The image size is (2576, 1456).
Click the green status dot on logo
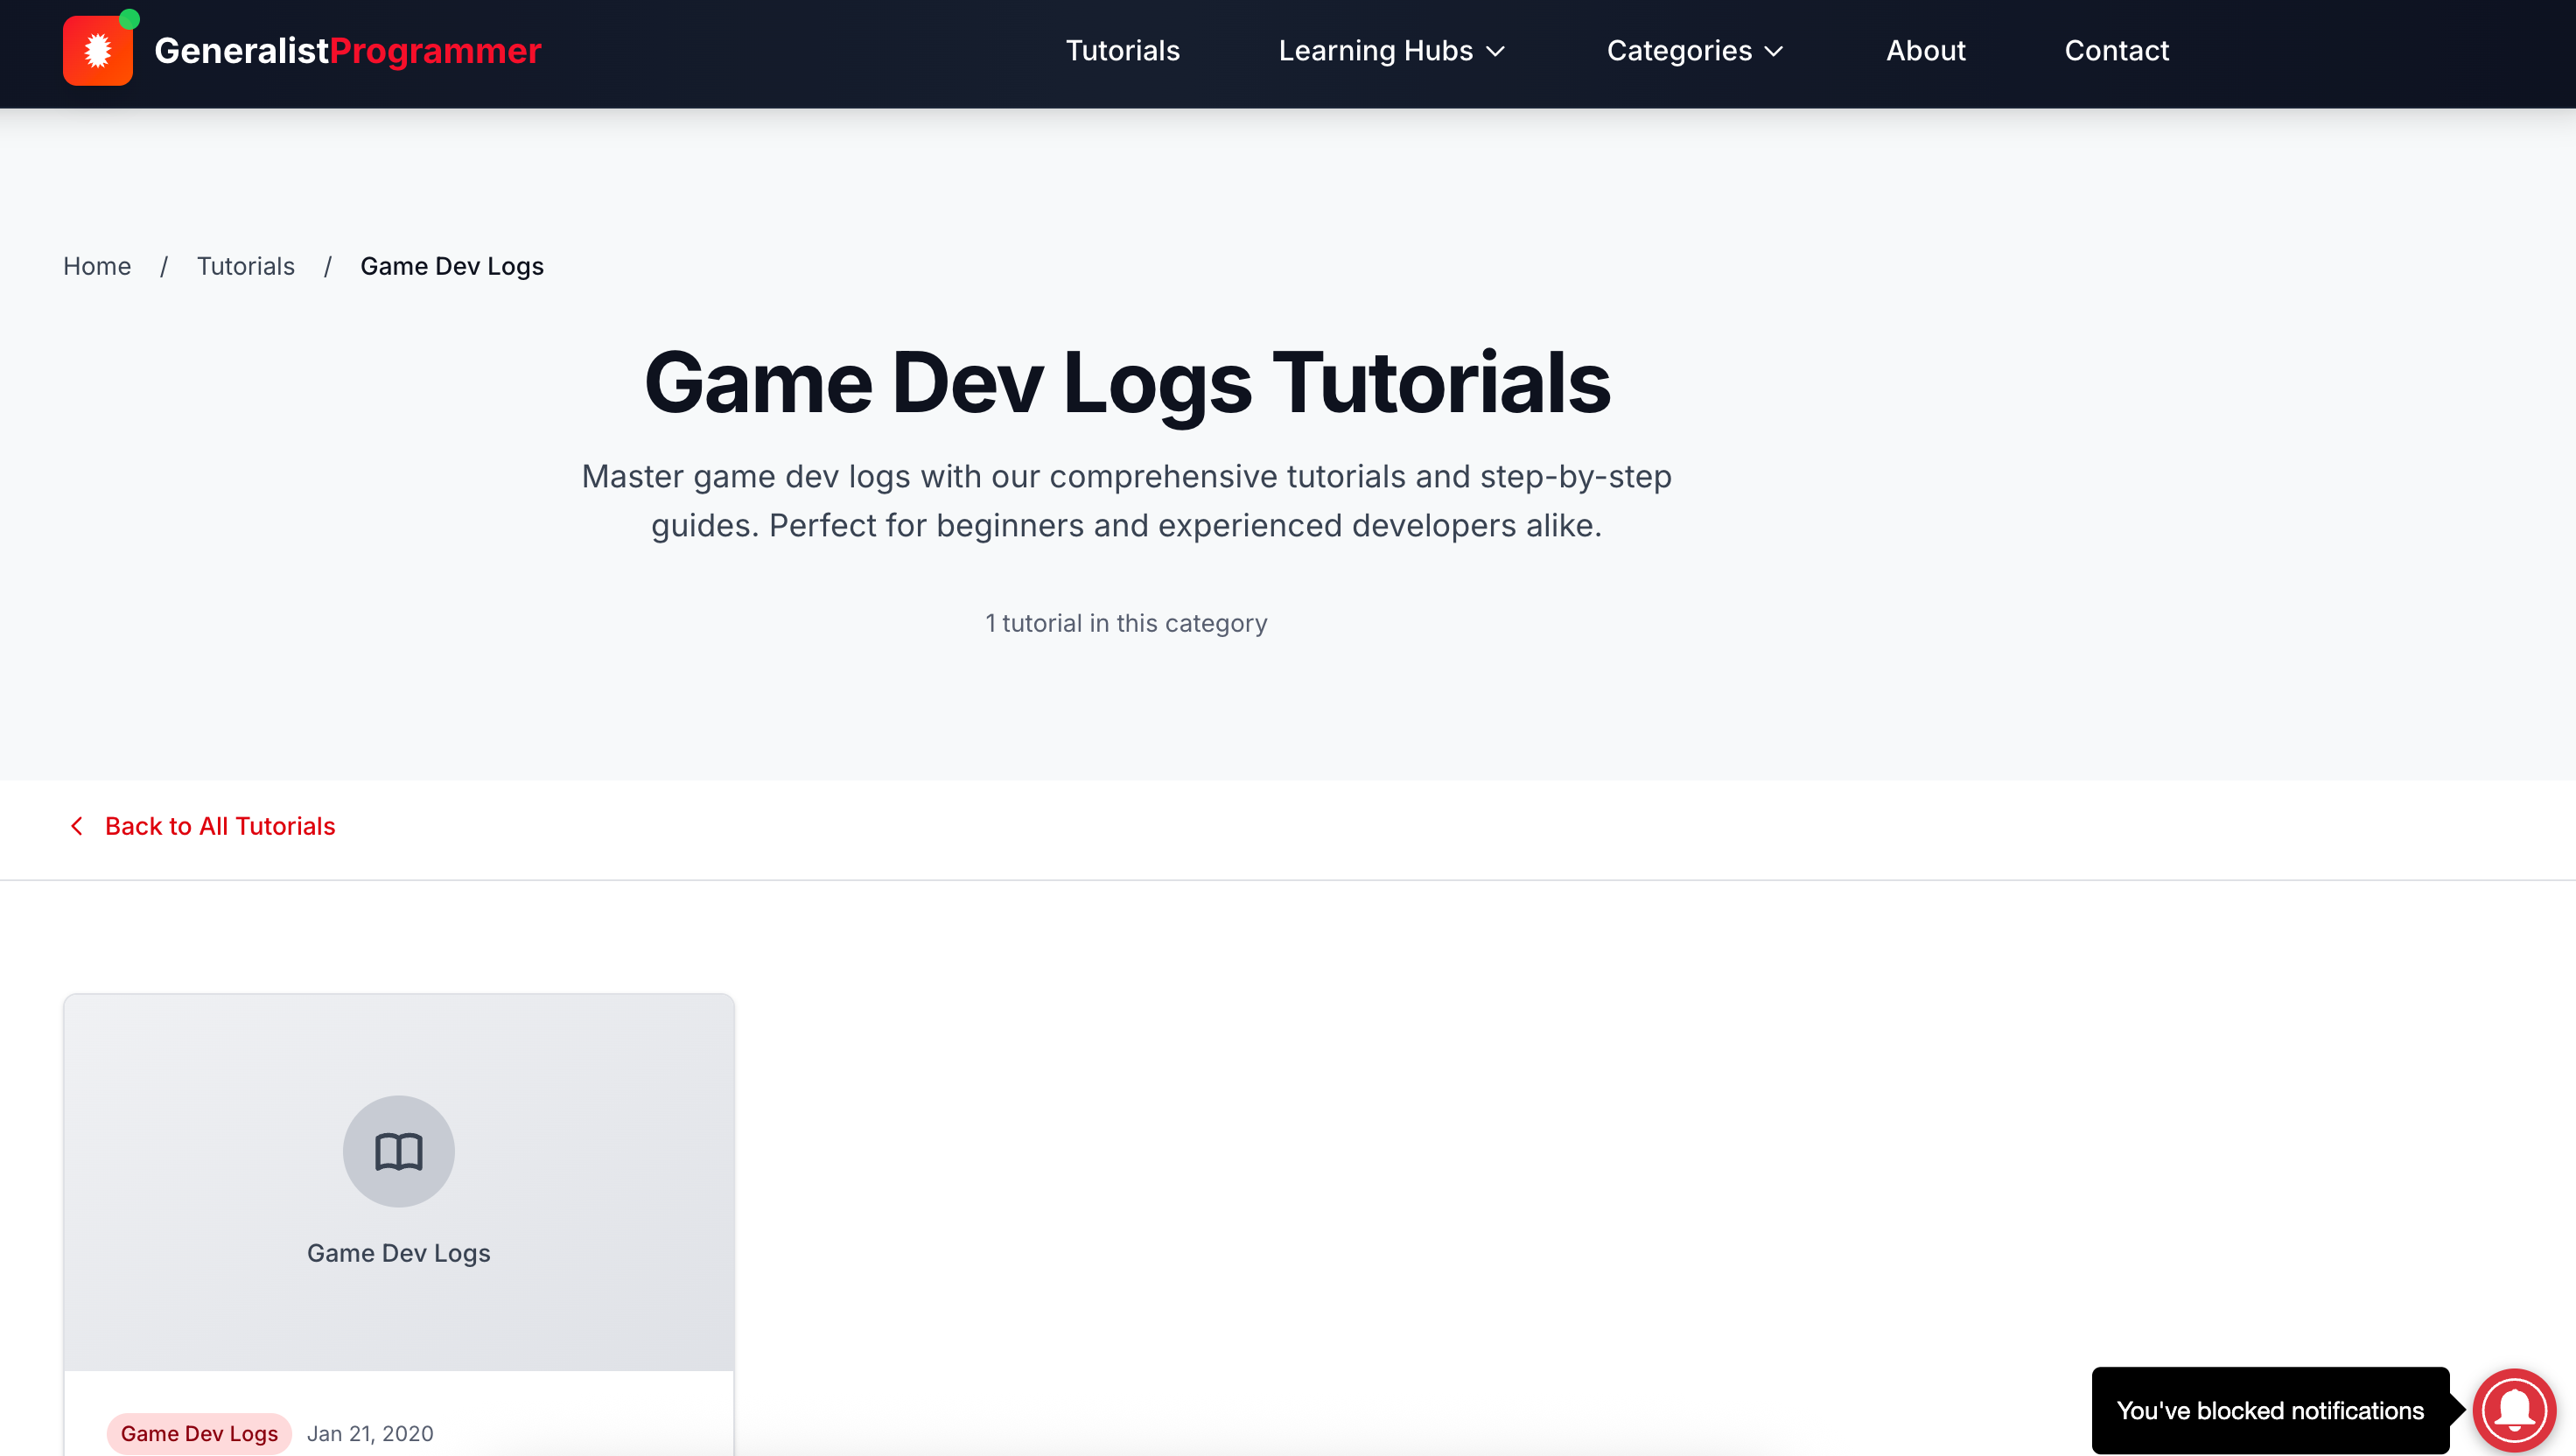(129, 19)
